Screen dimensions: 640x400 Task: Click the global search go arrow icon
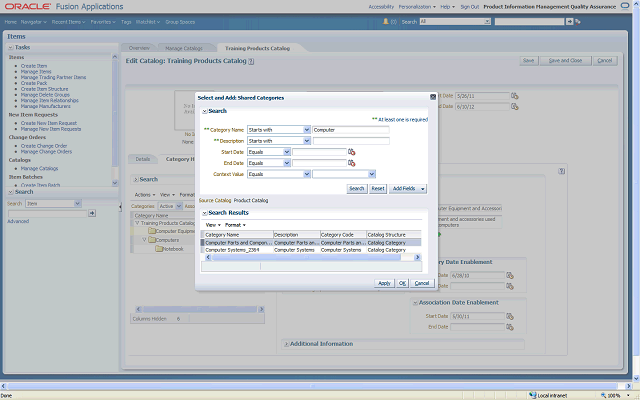pos(568,20)
